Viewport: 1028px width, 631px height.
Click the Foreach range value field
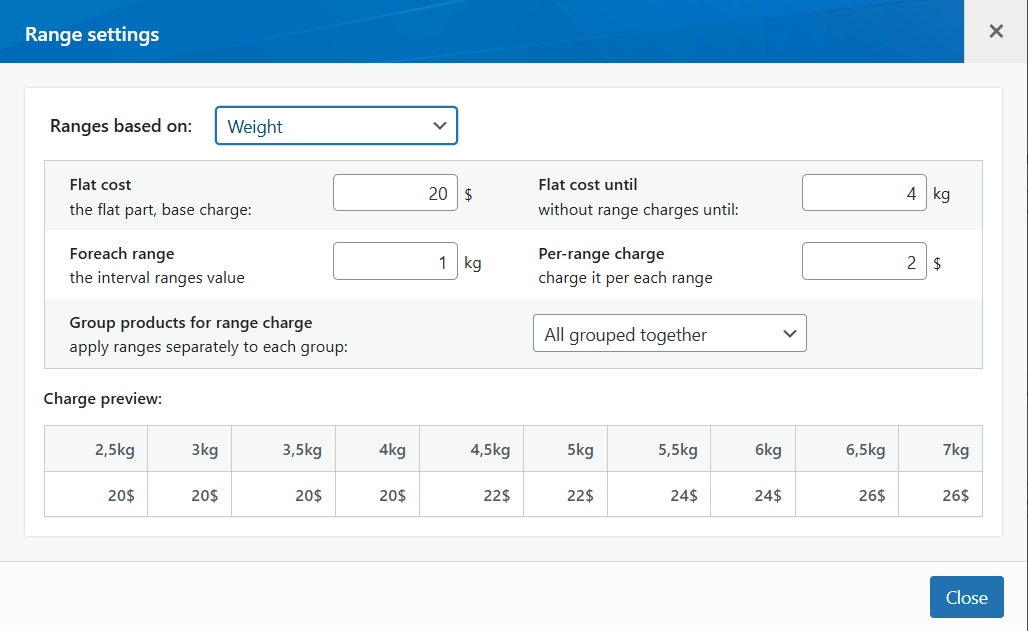pos(395,262)
